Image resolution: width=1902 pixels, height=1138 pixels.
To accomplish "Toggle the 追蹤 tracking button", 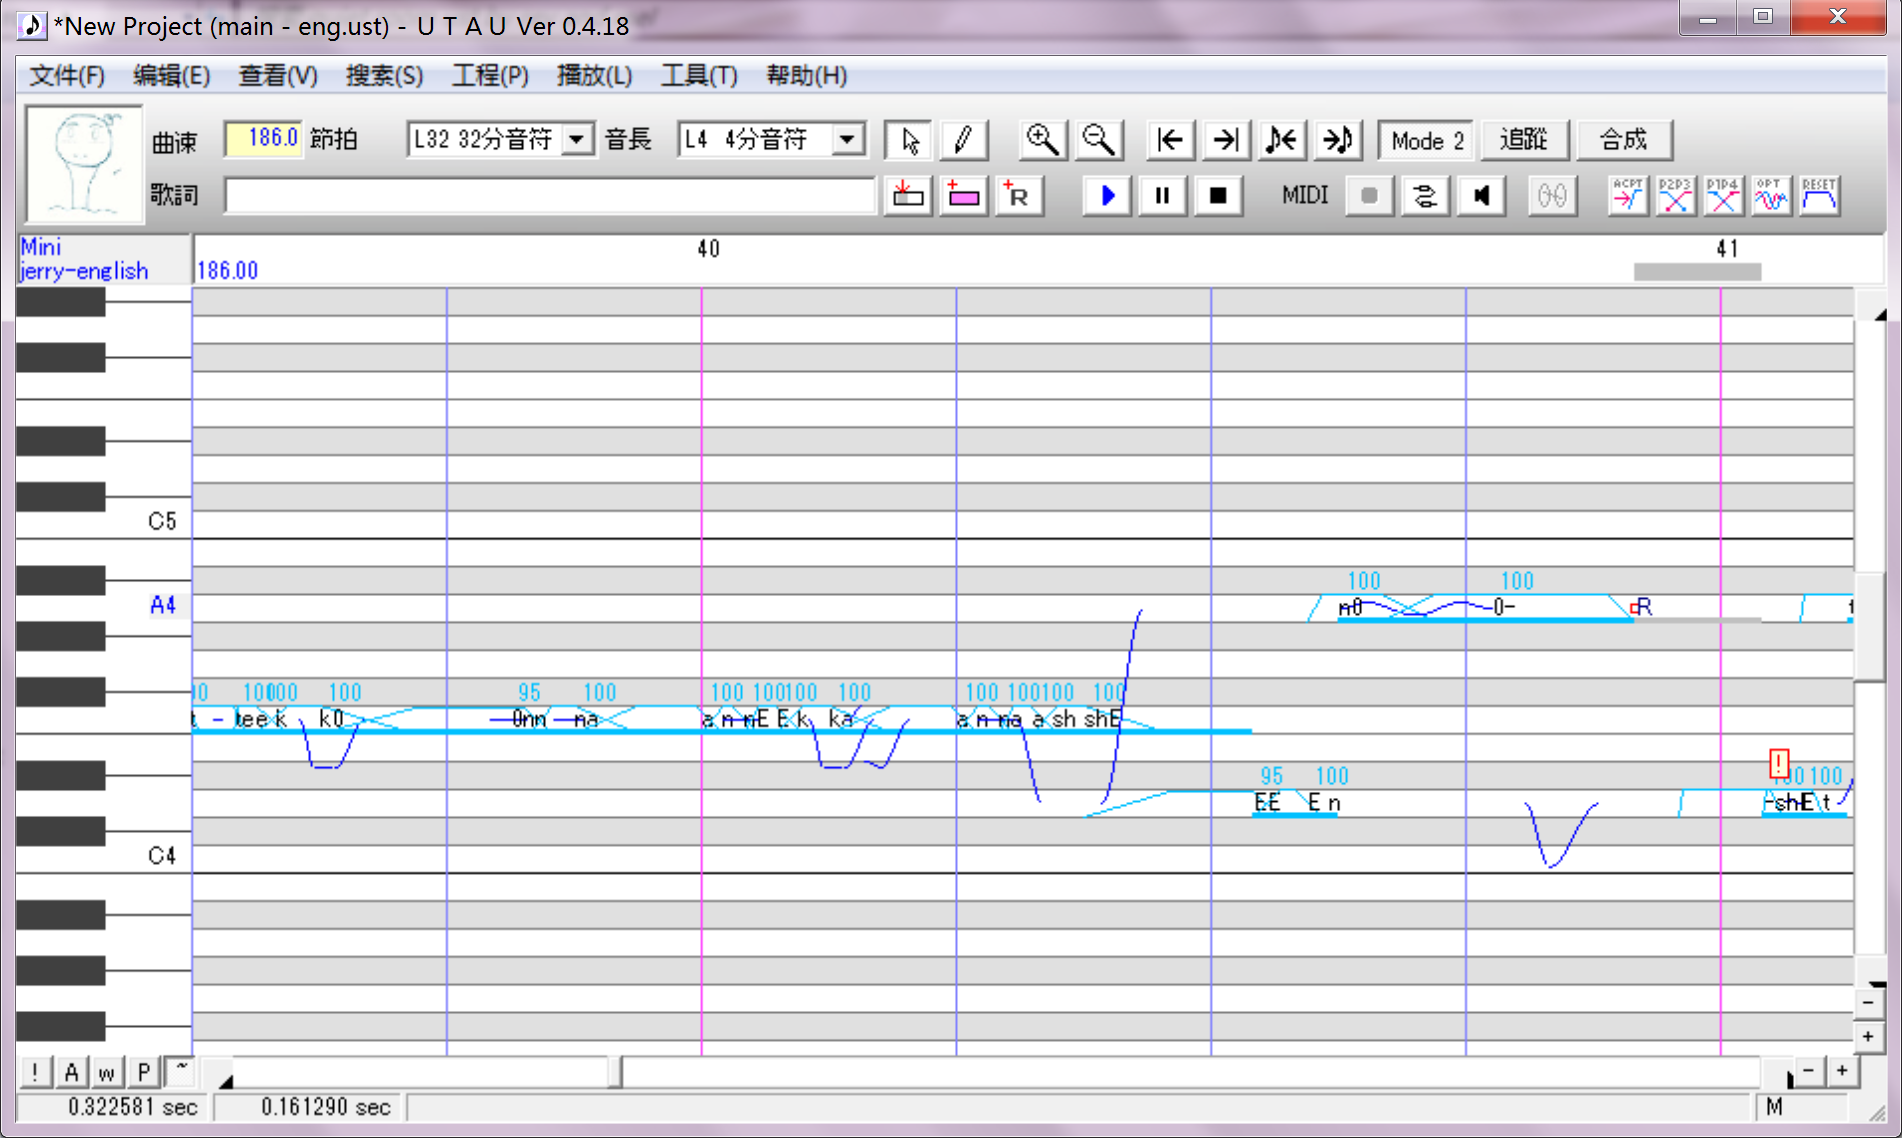I will pyautogui.click(x=1525, y=140).
